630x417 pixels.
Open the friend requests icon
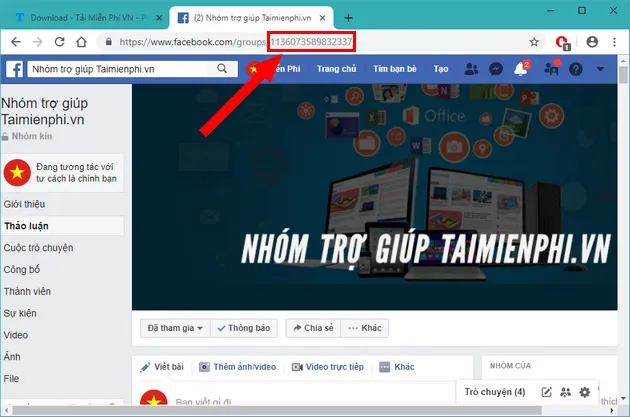(471, 69)
